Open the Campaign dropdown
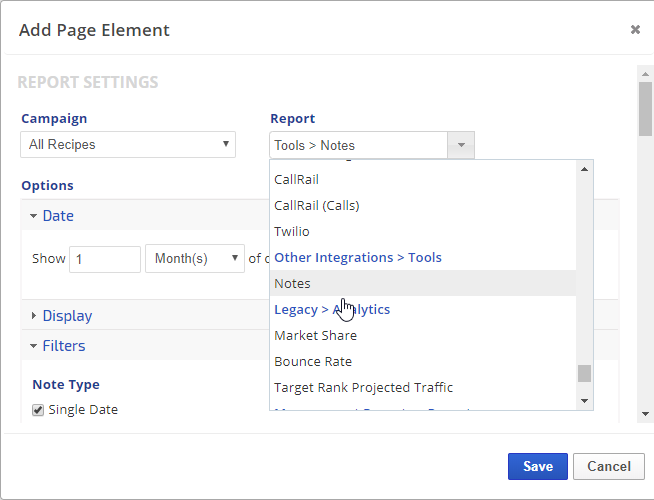654x500 pixels. tap(128, 145)
